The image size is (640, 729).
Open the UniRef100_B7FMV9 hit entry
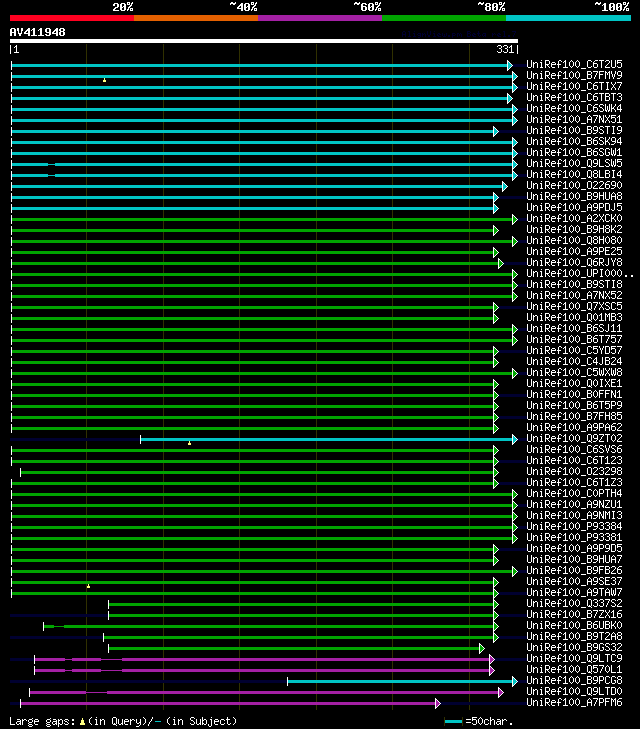(574, 75)
